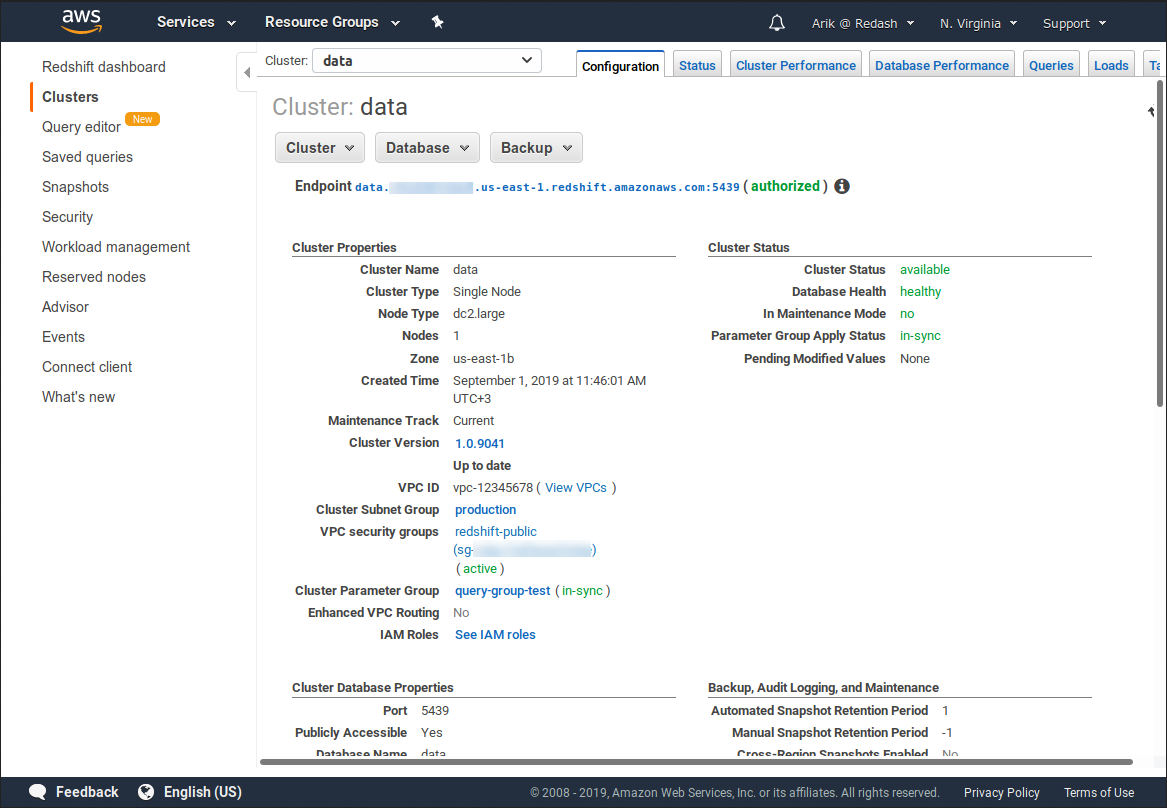Click the vertical scrollbar thumb
Viewport: 1167px width, 808px height.
pyautogui.click(x=1160, y=243)
